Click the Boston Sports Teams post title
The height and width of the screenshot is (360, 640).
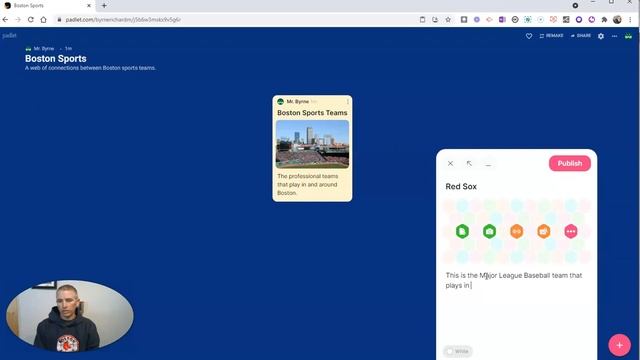pos(312,113)
